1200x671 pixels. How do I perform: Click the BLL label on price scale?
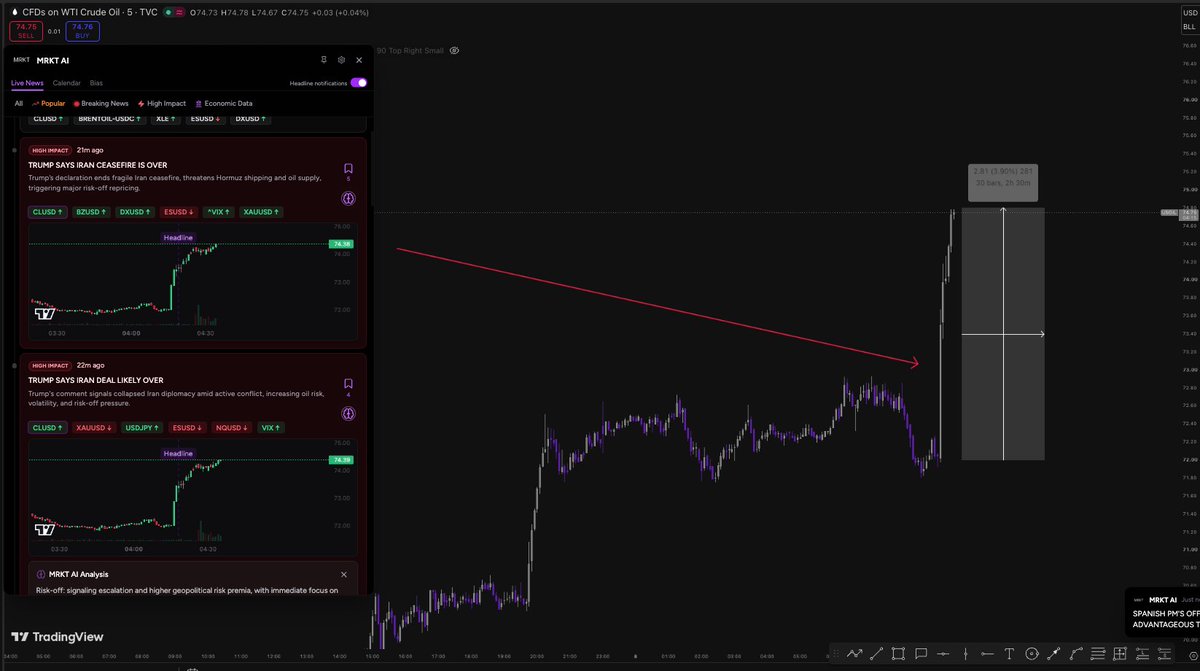[1188, 27]
